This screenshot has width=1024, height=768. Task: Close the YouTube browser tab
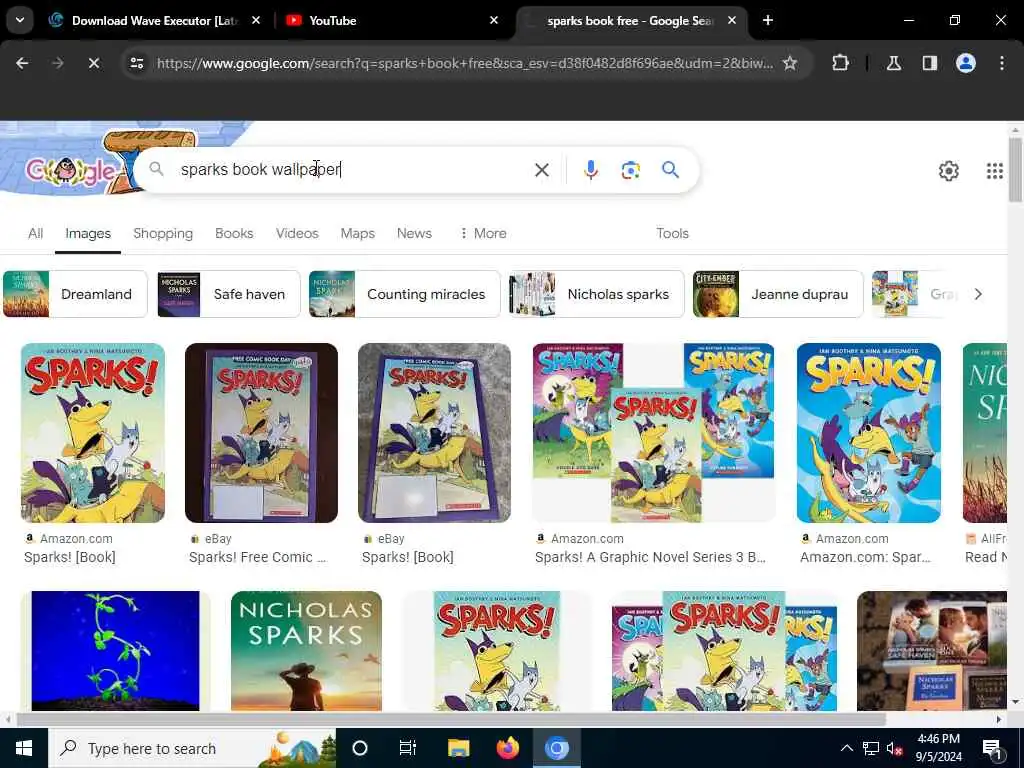point(494,20)
